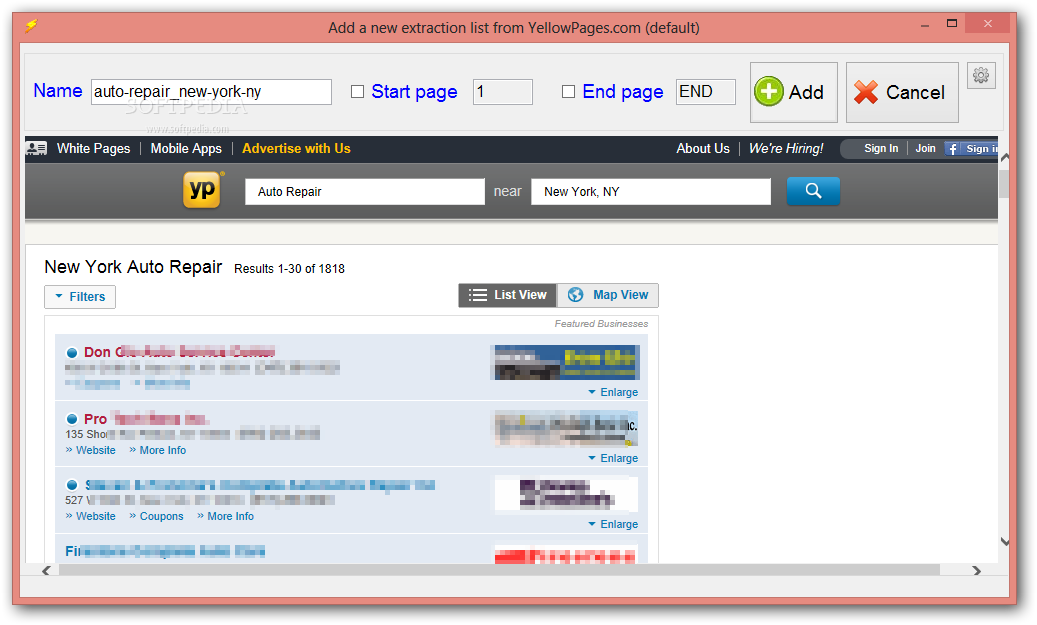
Task: Enlarge the 527 address listing ad
Action: (613, 524)
